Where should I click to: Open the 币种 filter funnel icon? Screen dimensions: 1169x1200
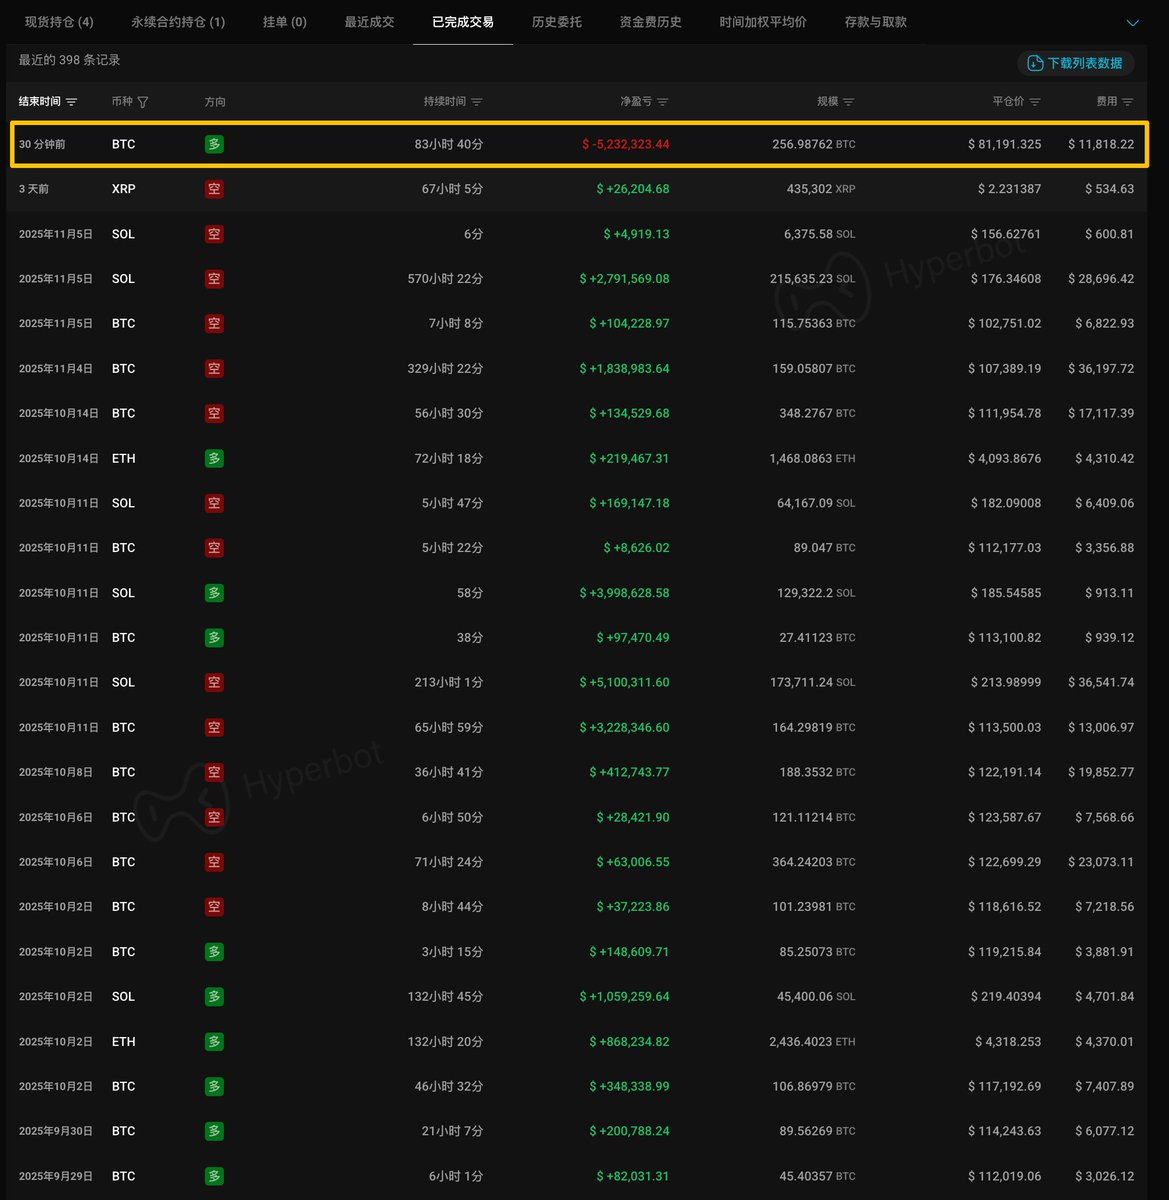point(143,102)
